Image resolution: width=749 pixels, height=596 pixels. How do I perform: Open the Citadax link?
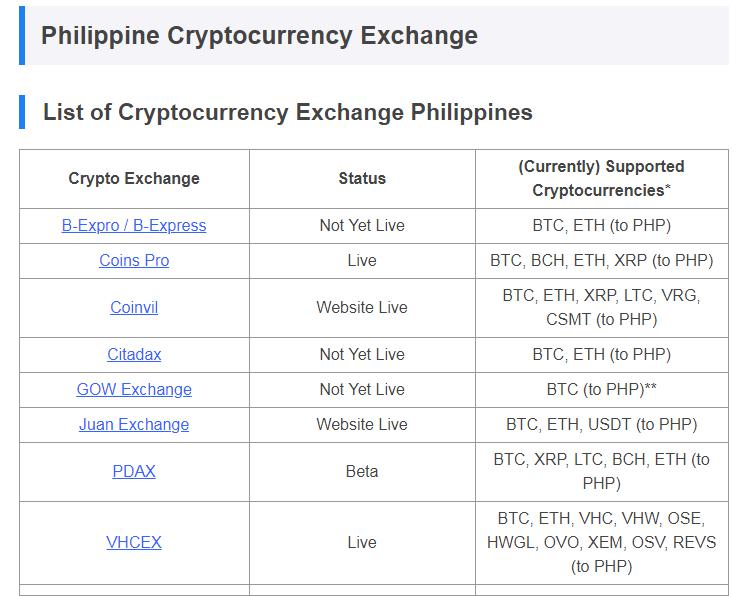[134, 354]
